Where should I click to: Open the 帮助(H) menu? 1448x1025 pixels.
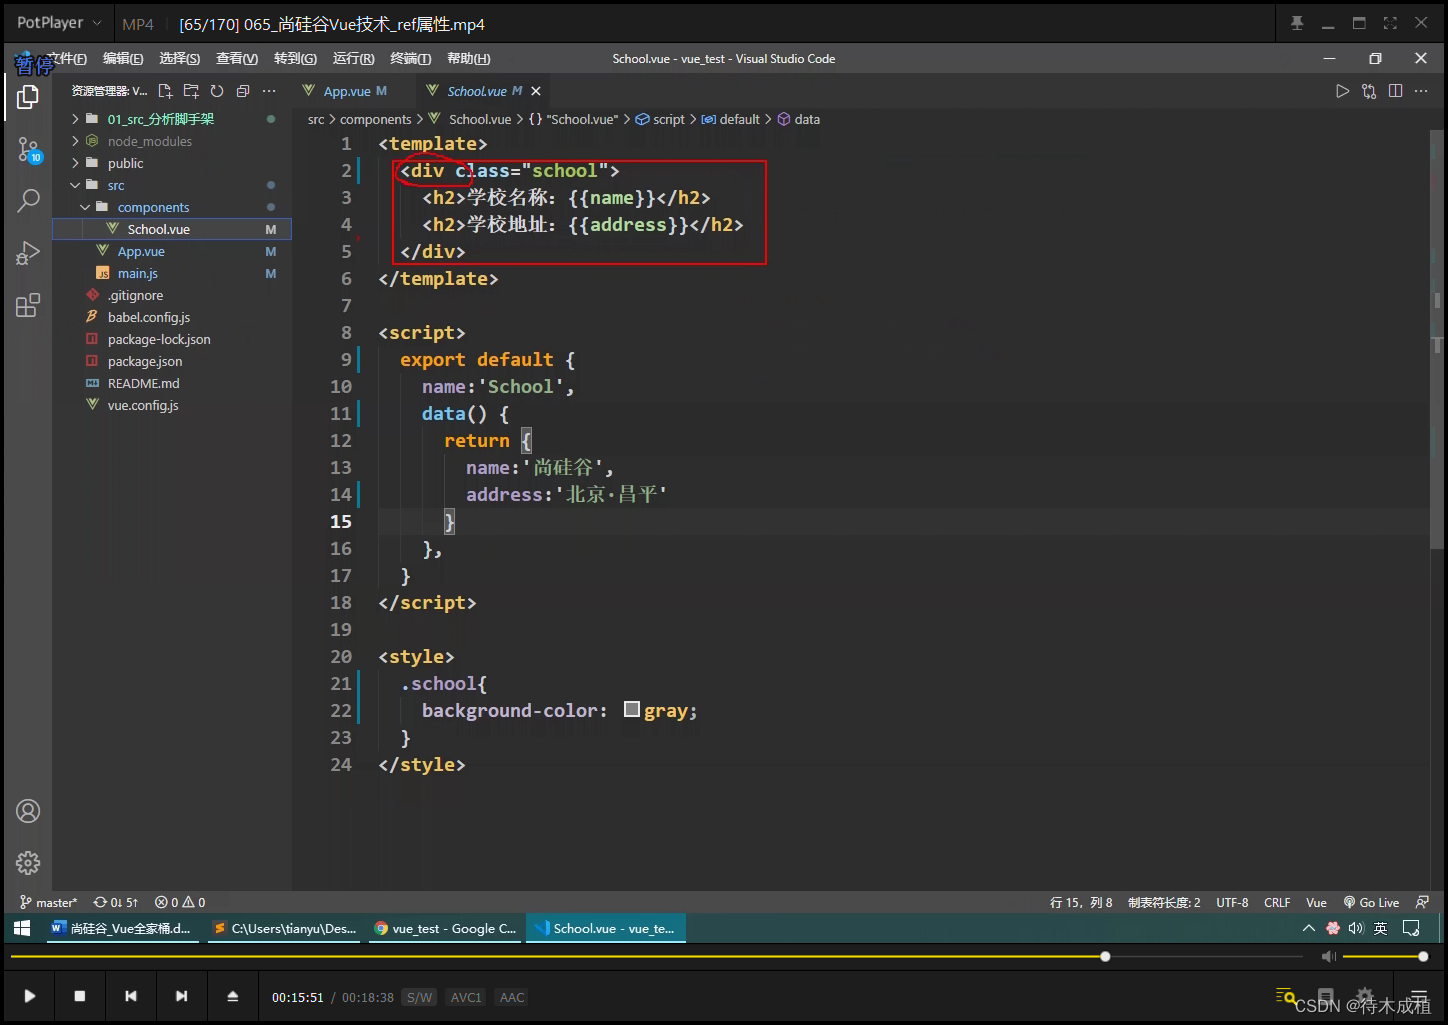coord(468,59)
